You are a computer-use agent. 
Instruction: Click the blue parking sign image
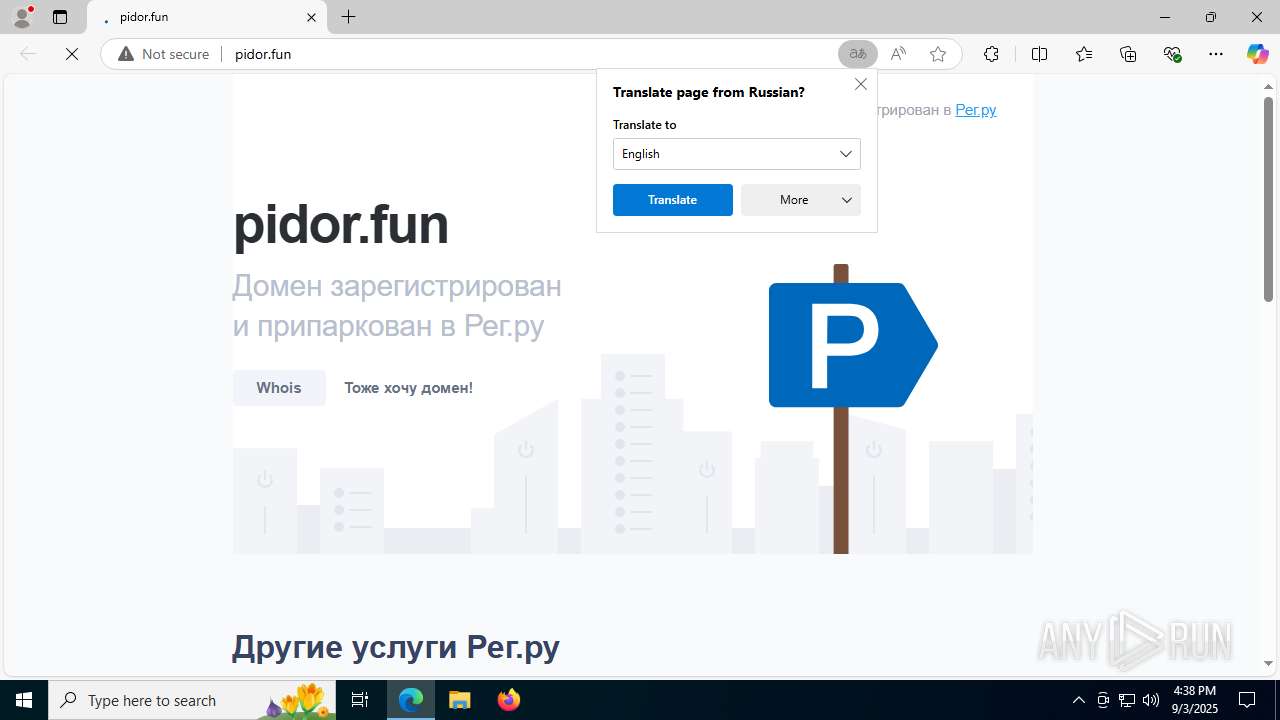[x=852, y=345]
